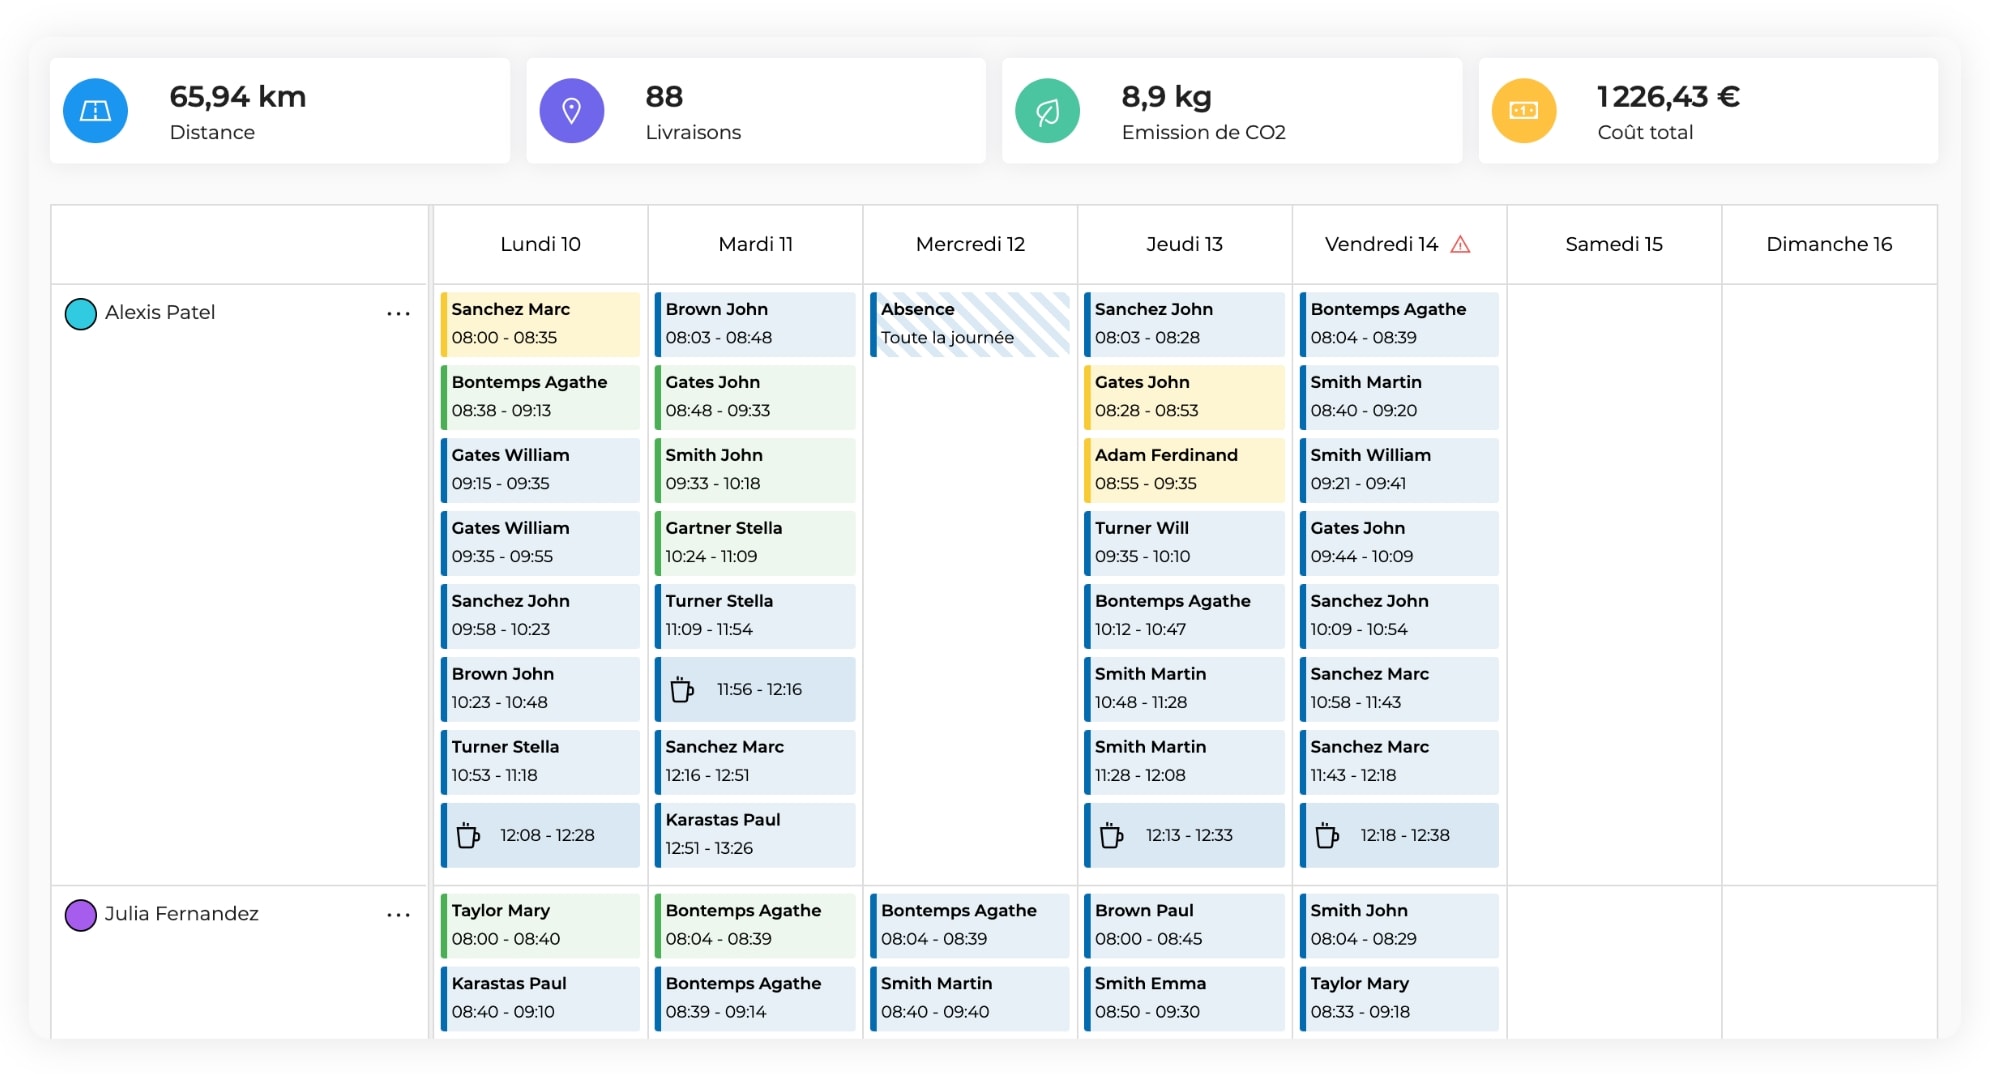Select the Adam Ferdinand appointment on Jeudi
This screenshot has width=1990, height=1074.
click(x=1183, y=469)
